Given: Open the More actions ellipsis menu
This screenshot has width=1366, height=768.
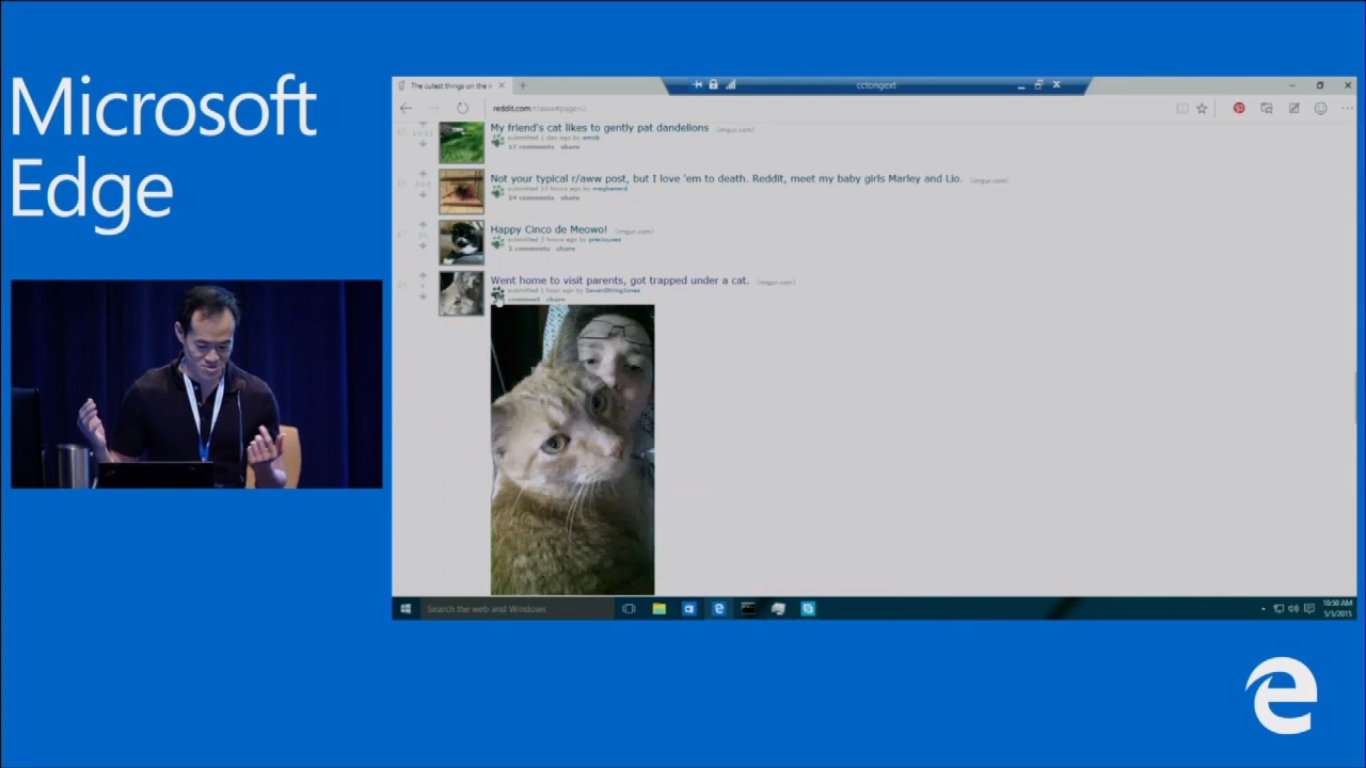Looking at the screenshot, I should (1346, 108).
